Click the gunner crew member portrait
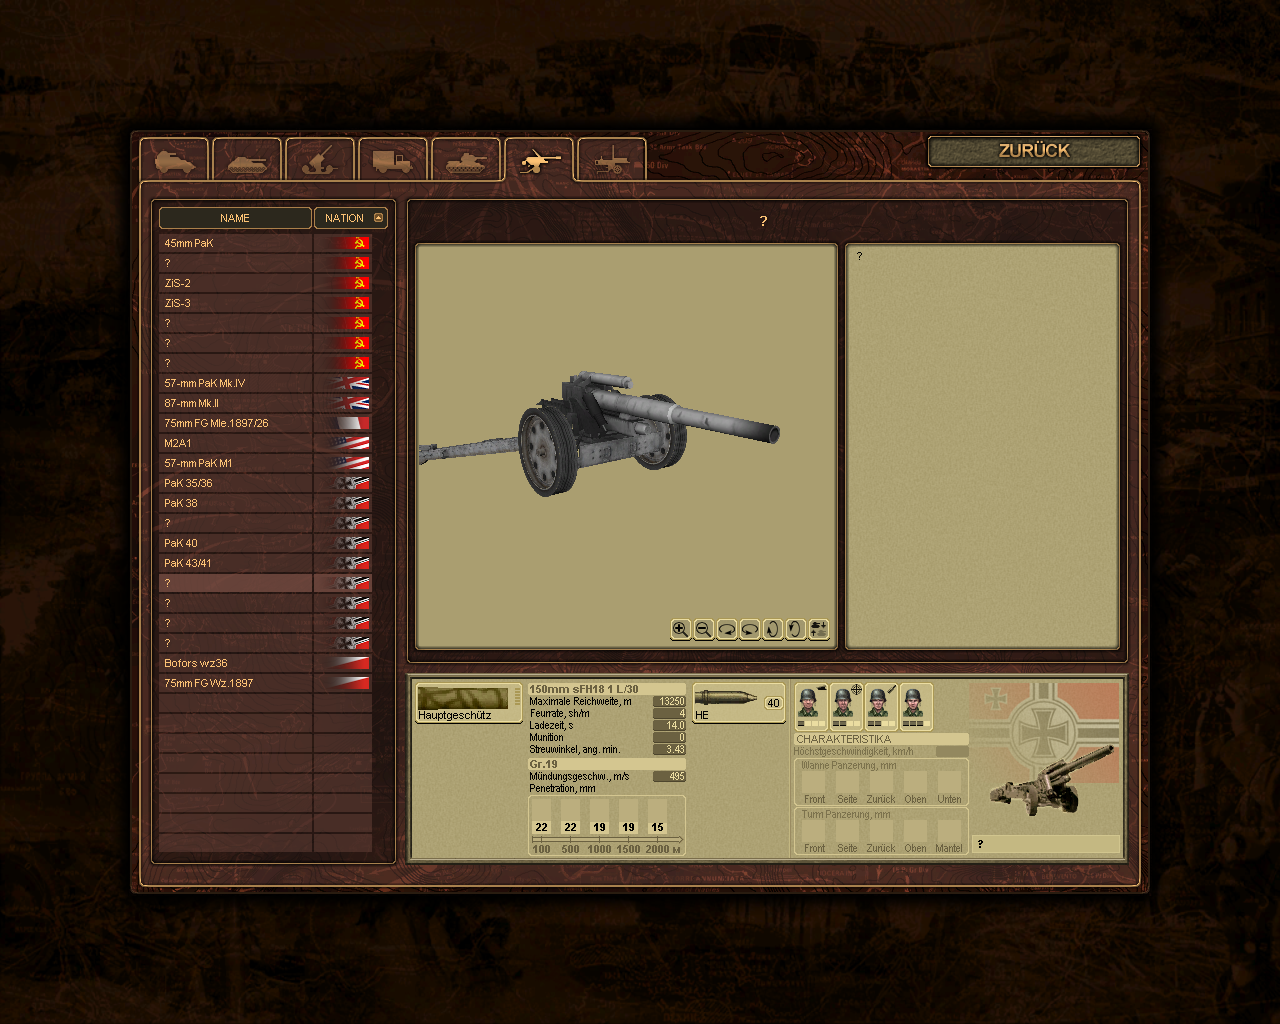This screenshot has height=1024, width=1280. 846,704
